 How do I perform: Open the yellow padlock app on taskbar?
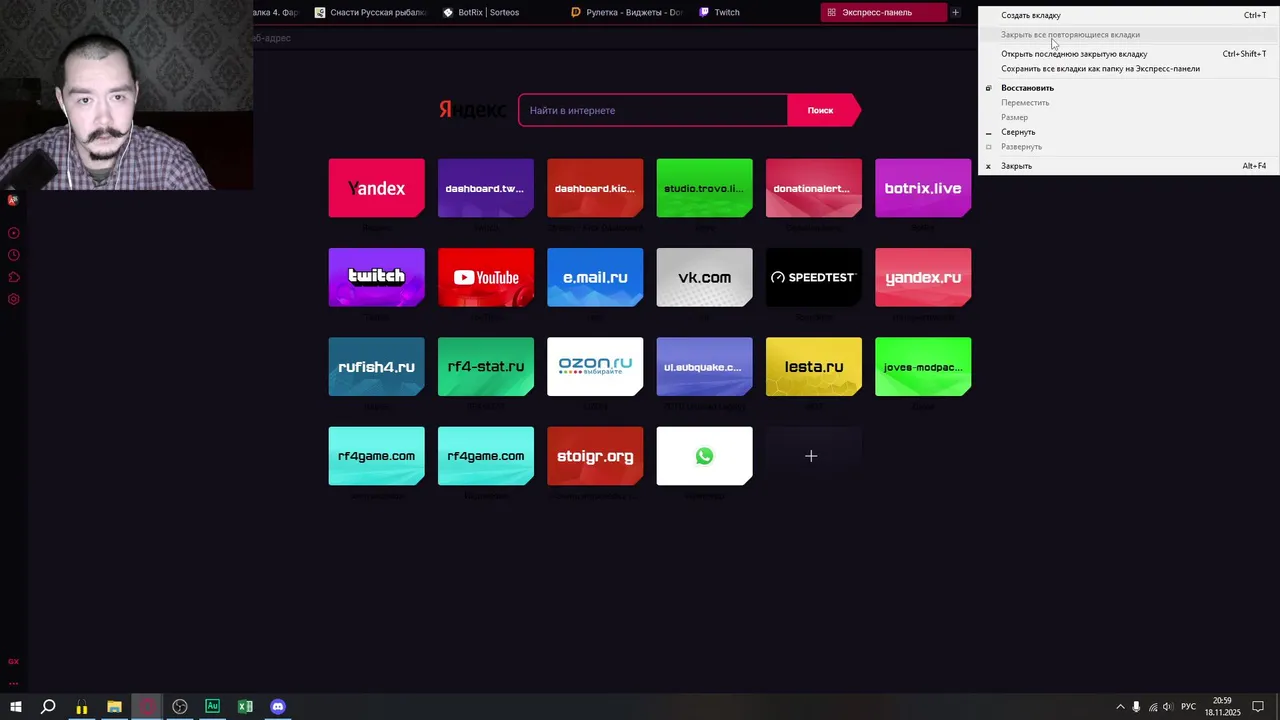click(81, 707)
